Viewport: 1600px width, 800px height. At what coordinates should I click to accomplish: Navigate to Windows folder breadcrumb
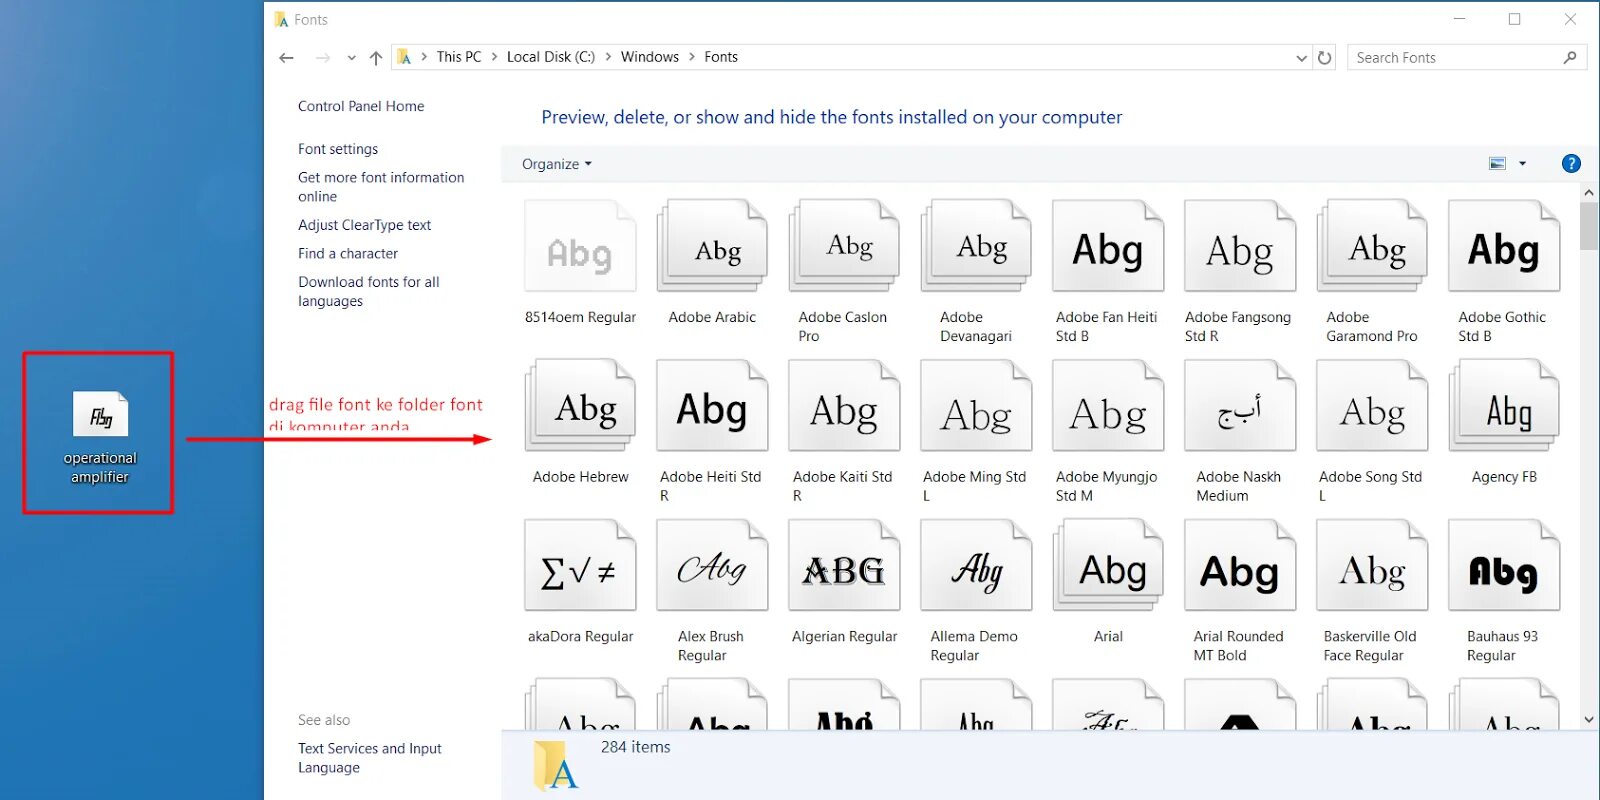pyautogui.click(x=650, y=57)
